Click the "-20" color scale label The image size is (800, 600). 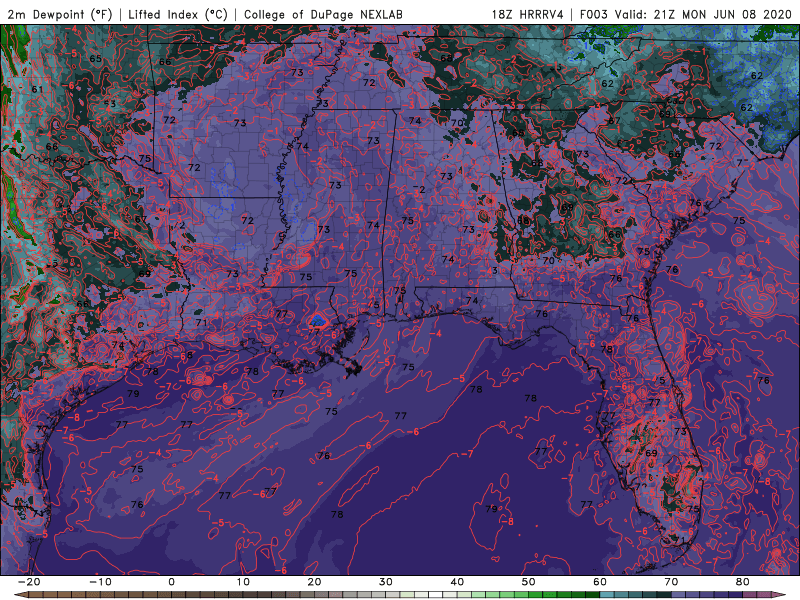(29, 582)
